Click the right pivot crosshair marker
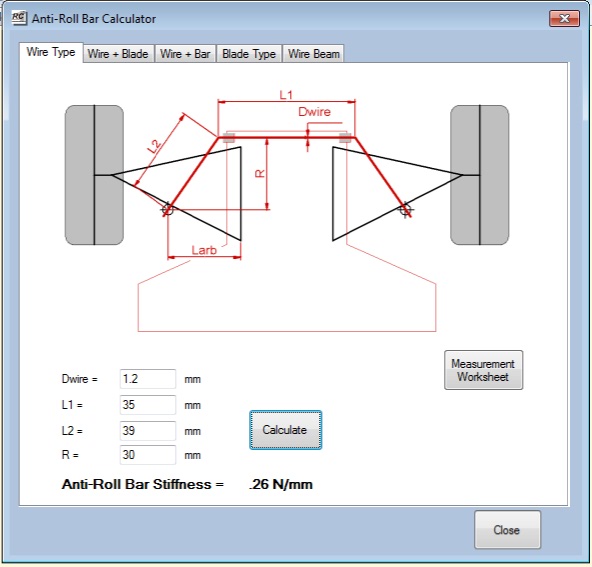The image size is (592, 567). pos(405,210)
